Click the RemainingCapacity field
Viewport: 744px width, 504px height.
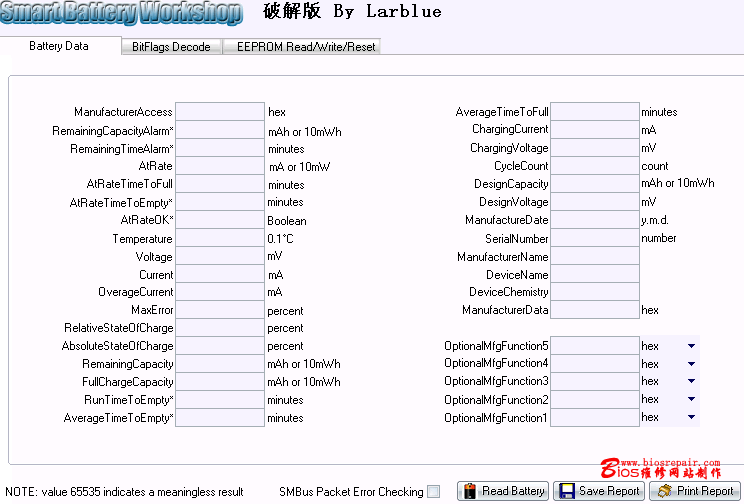220,364
